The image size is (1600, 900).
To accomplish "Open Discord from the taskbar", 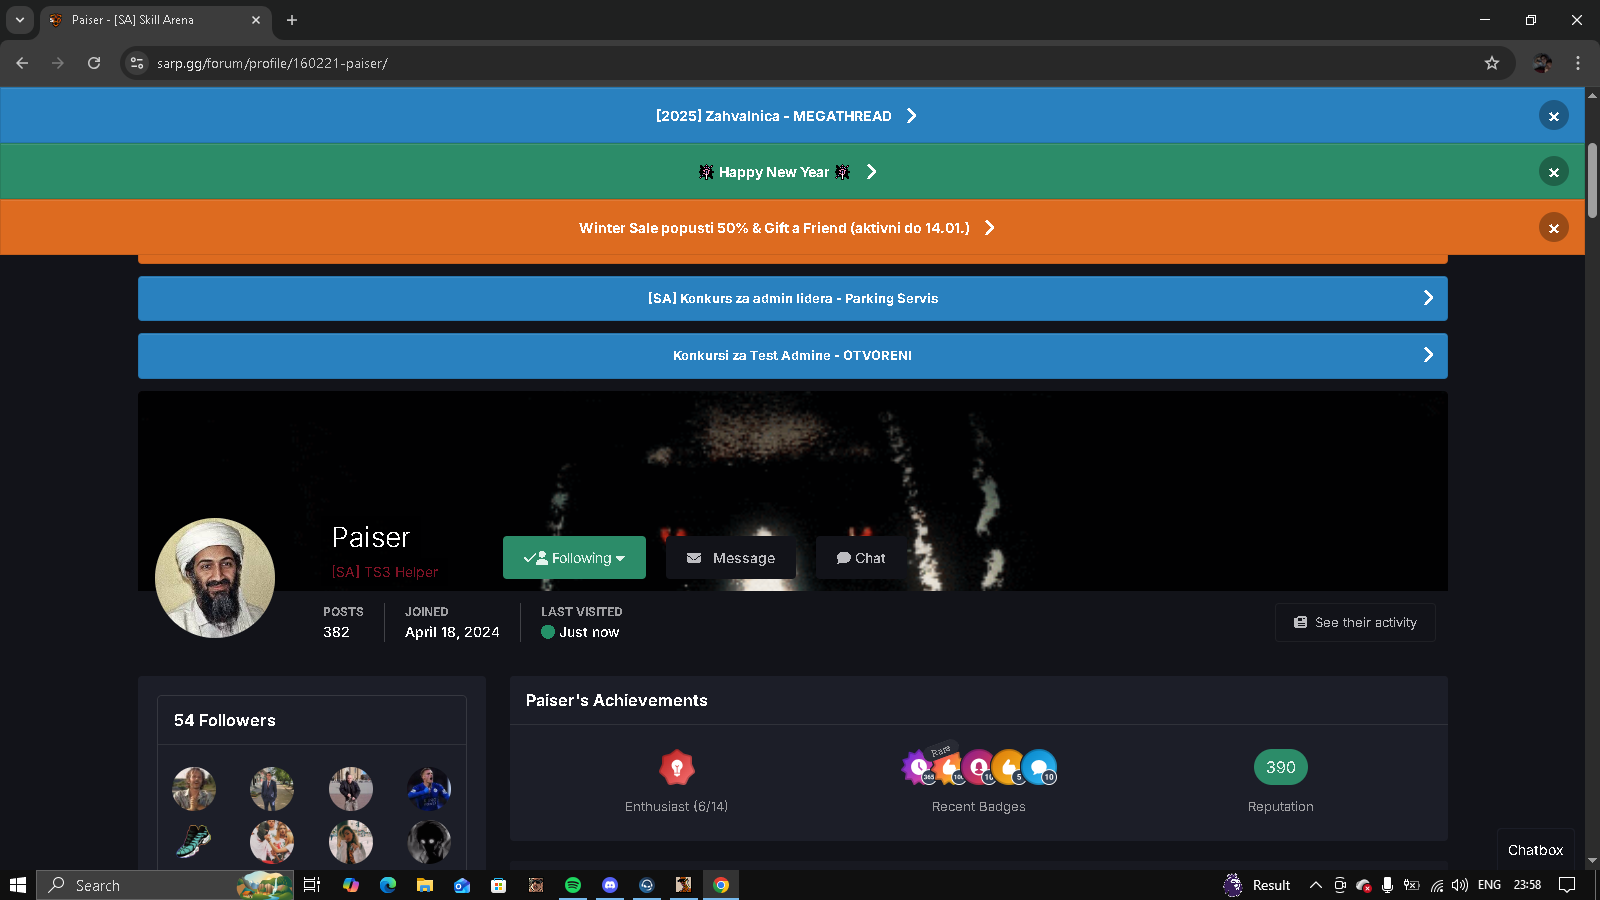I will tap(610, 885).
